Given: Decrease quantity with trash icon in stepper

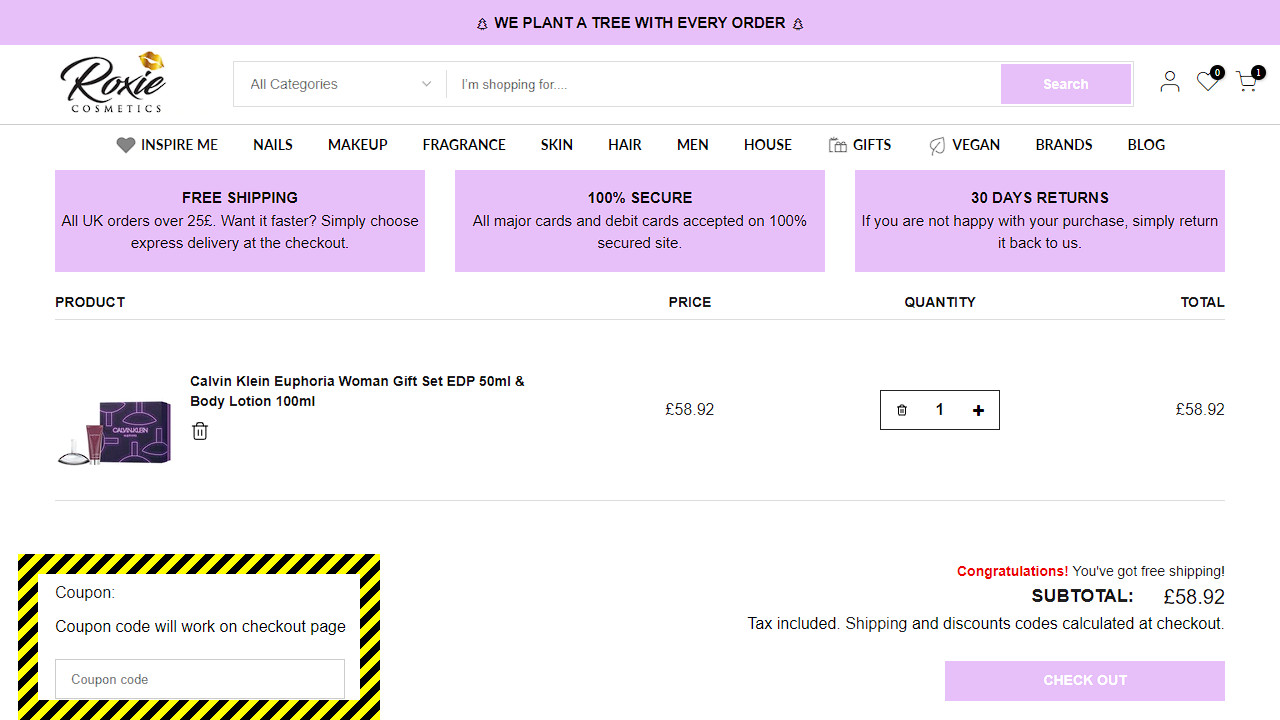Looking at the screenshot, I should pos(902,410).
